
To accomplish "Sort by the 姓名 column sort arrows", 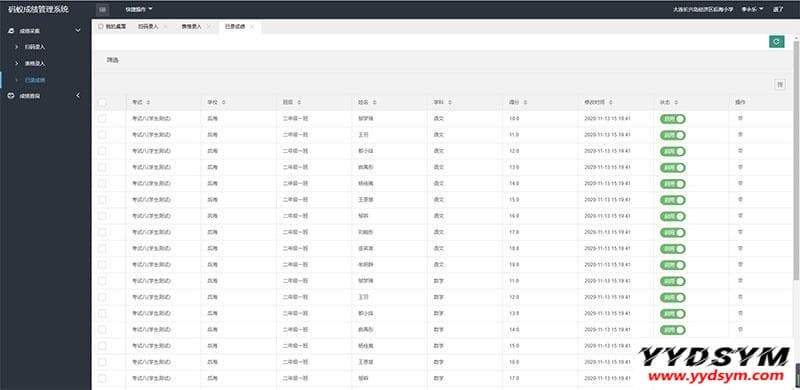I will coord(374,103).
